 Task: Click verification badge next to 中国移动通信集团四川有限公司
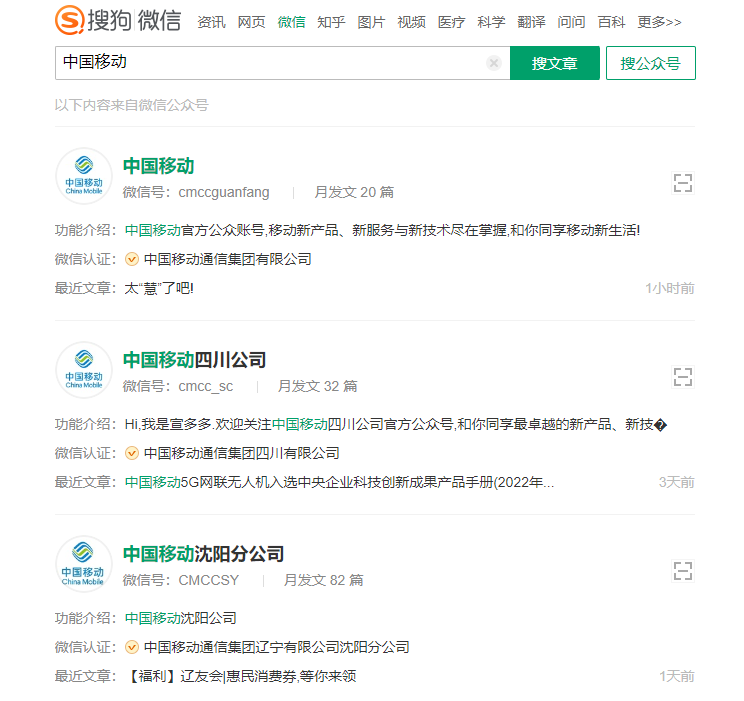pos(131,453)
